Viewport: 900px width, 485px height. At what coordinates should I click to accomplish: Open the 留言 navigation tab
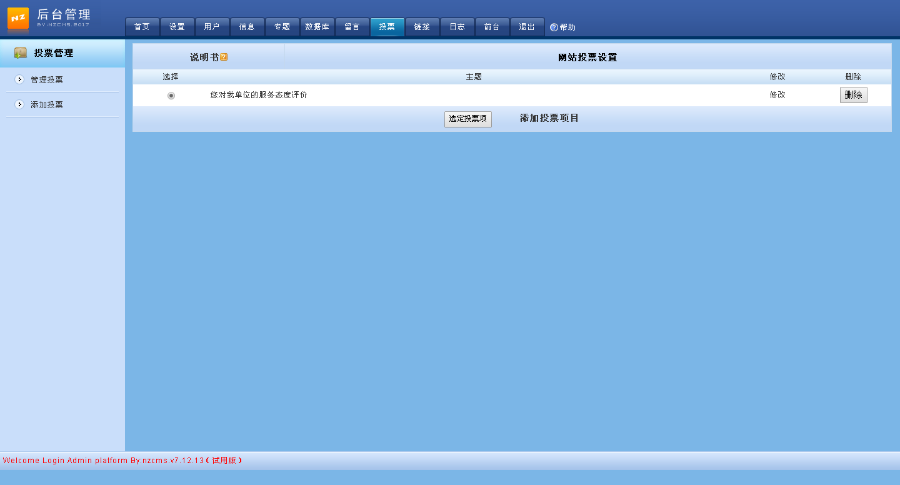(352, 27)
